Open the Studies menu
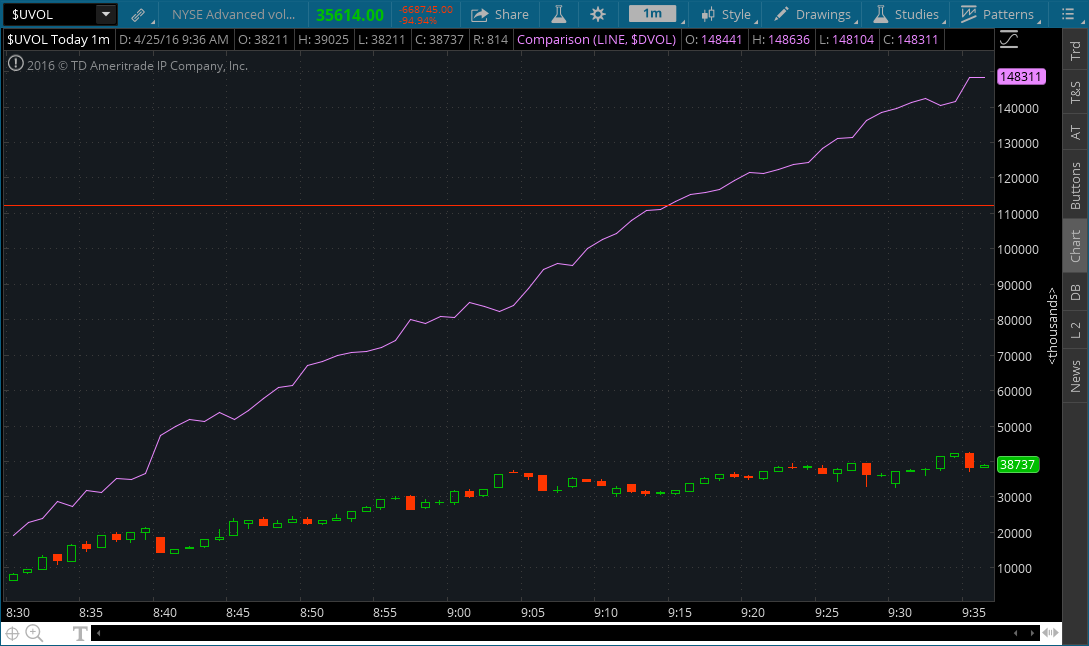 (x=906, y=15)
